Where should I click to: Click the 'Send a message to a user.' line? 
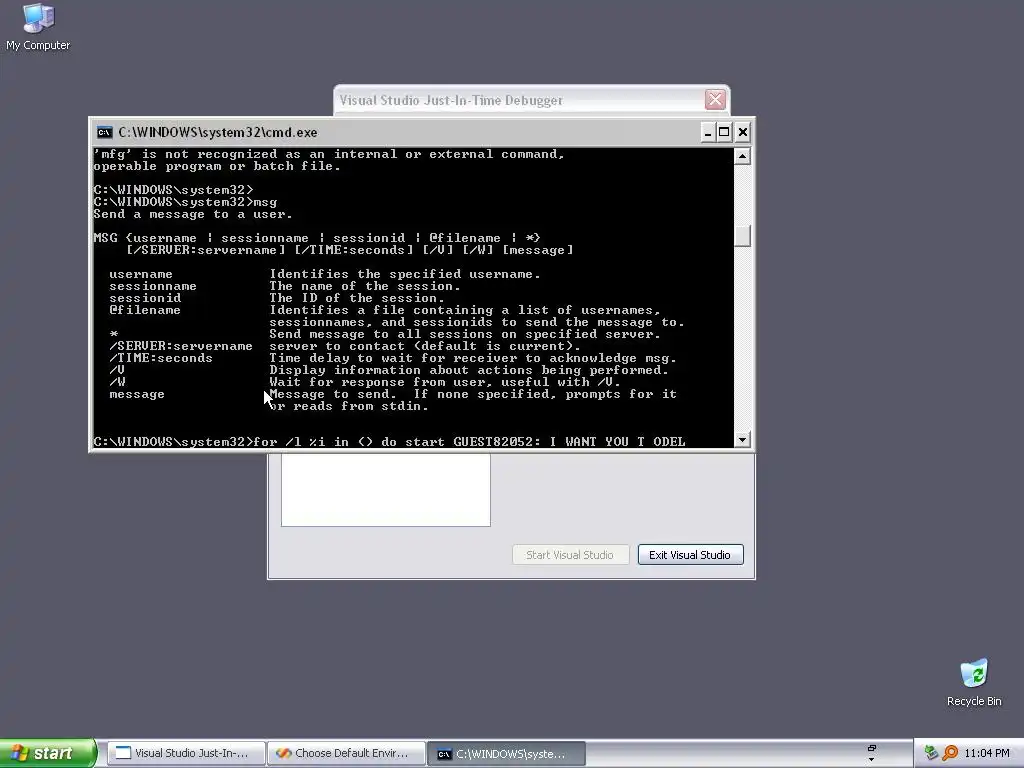point(193,214)
